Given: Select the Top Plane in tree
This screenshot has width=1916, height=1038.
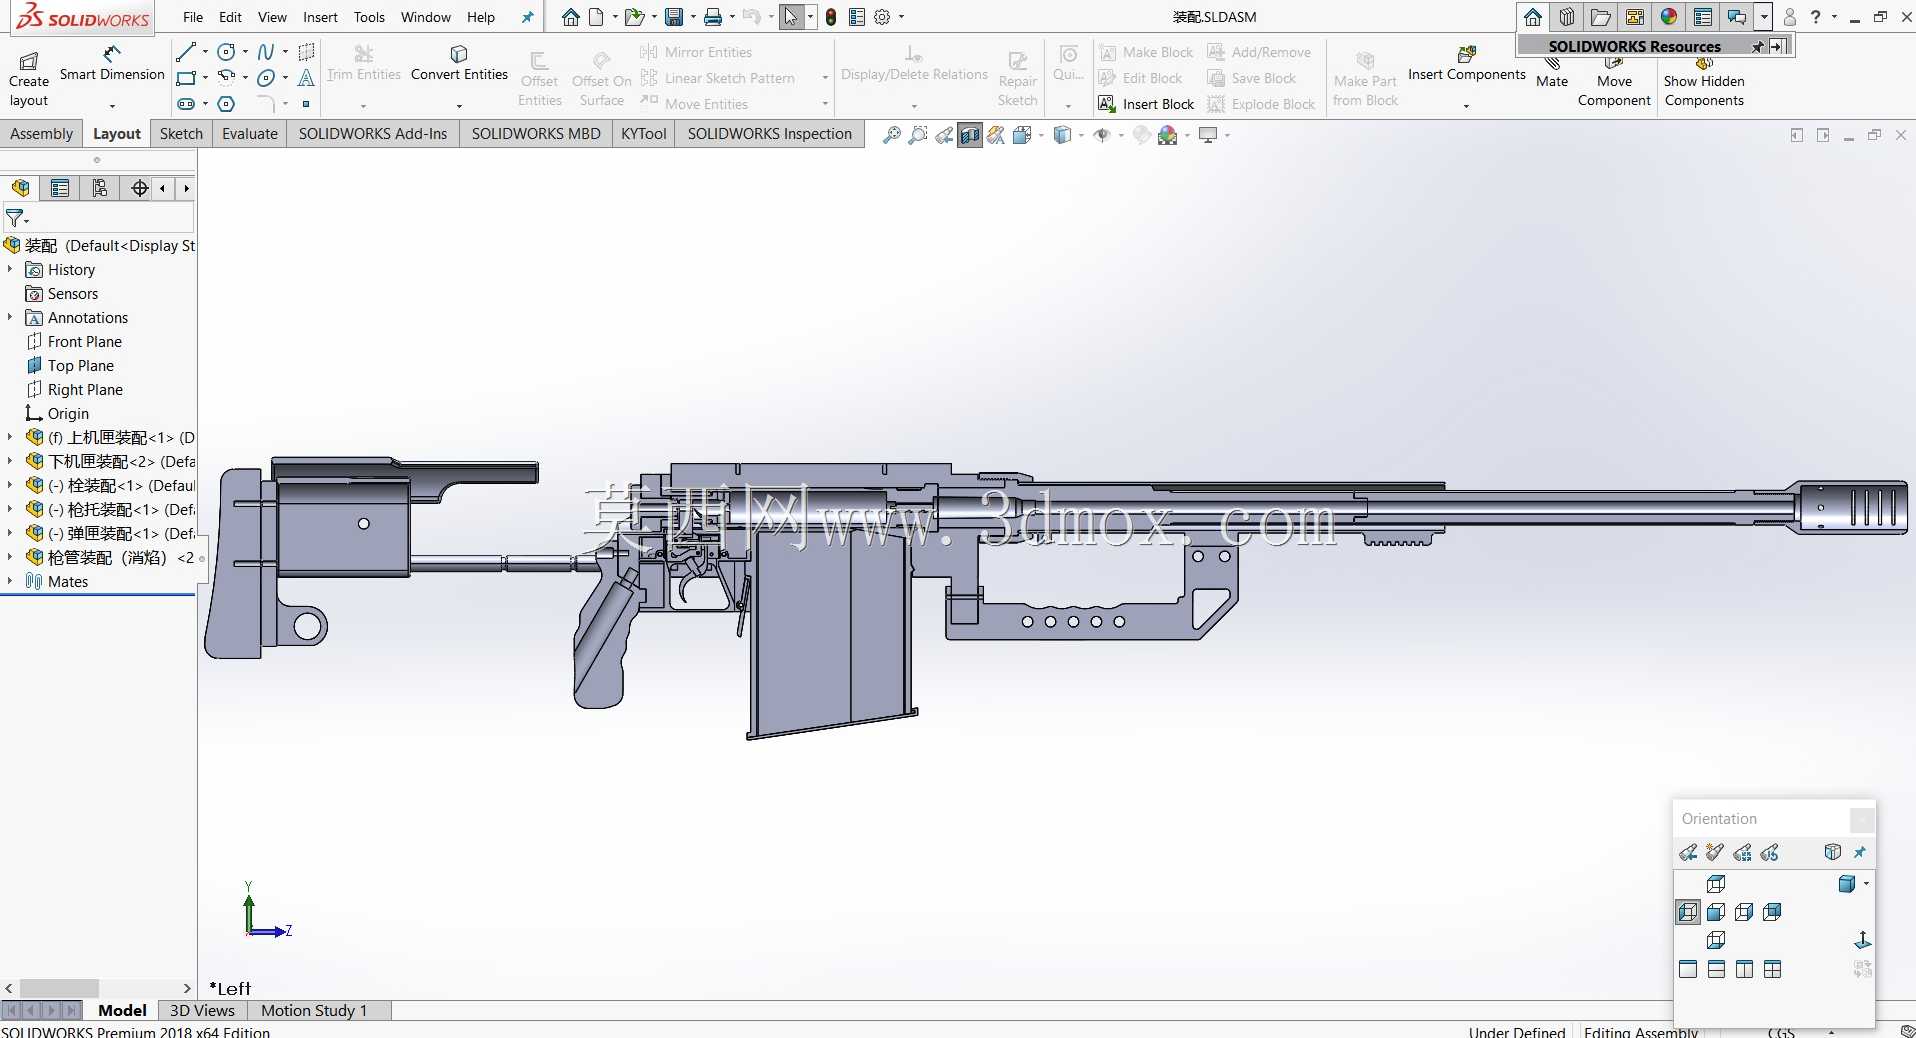Looking at the screenshot, I should [71, 365].
